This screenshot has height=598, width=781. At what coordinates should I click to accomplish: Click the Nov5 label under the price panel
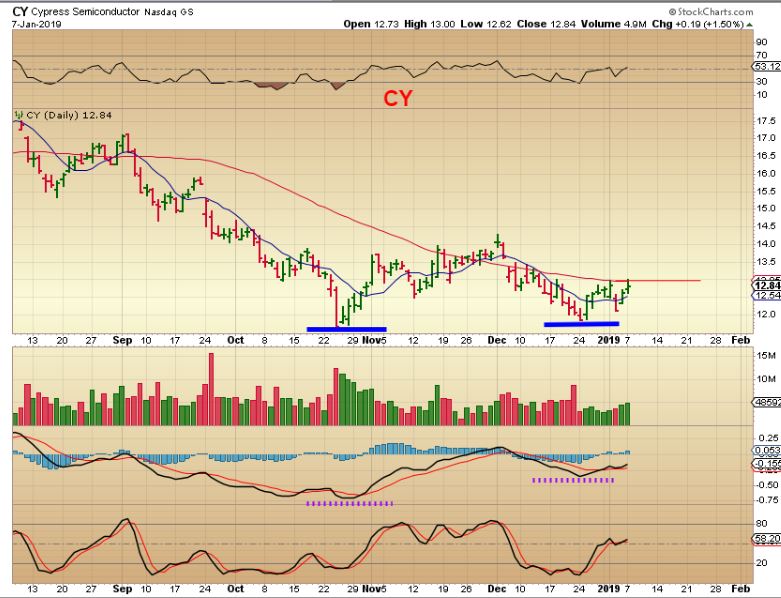374,340
